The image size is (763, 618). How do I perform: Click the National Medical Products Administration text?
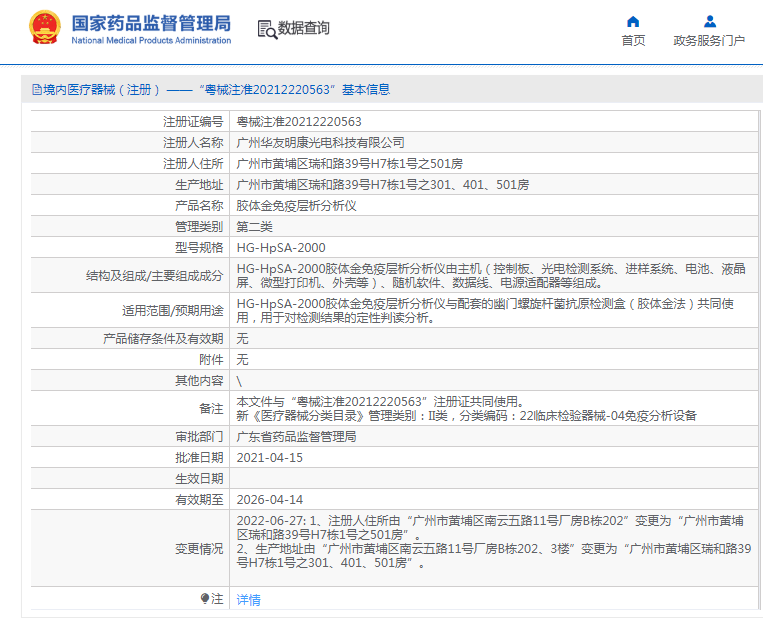151,40
